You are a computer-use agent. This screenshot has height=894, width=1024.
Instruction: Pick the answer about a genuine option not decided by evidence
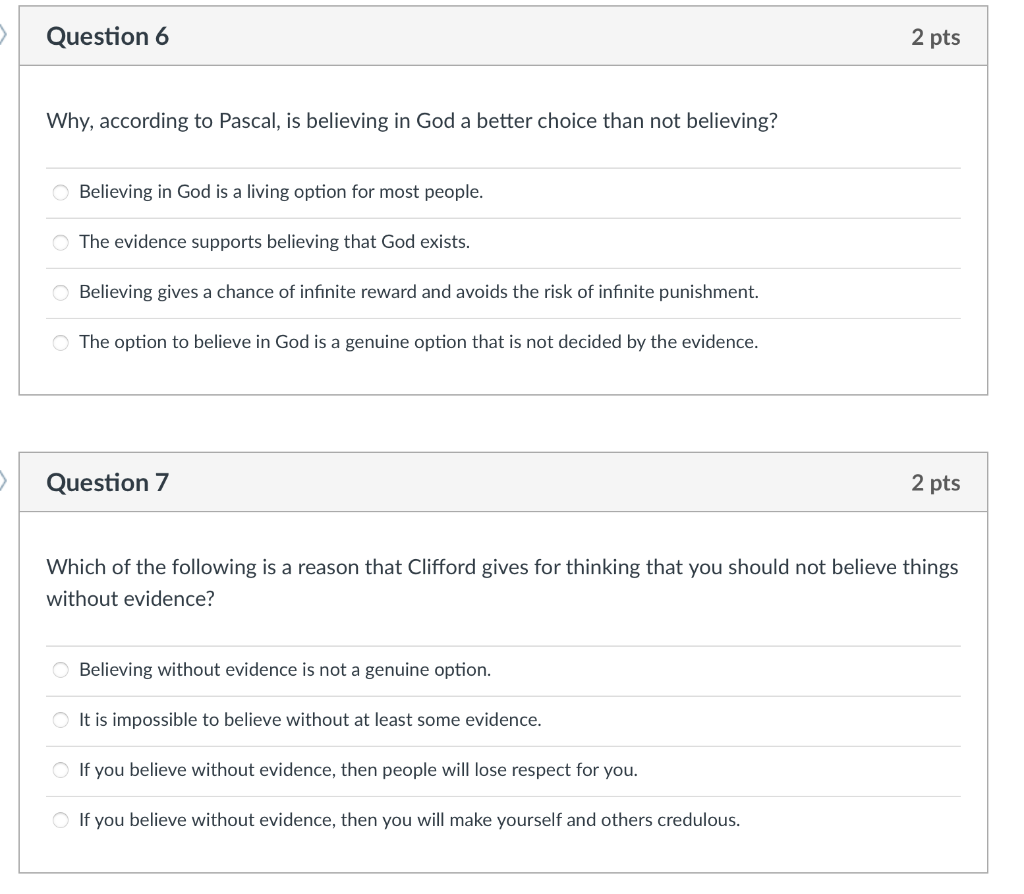click(x=60, y=342)
